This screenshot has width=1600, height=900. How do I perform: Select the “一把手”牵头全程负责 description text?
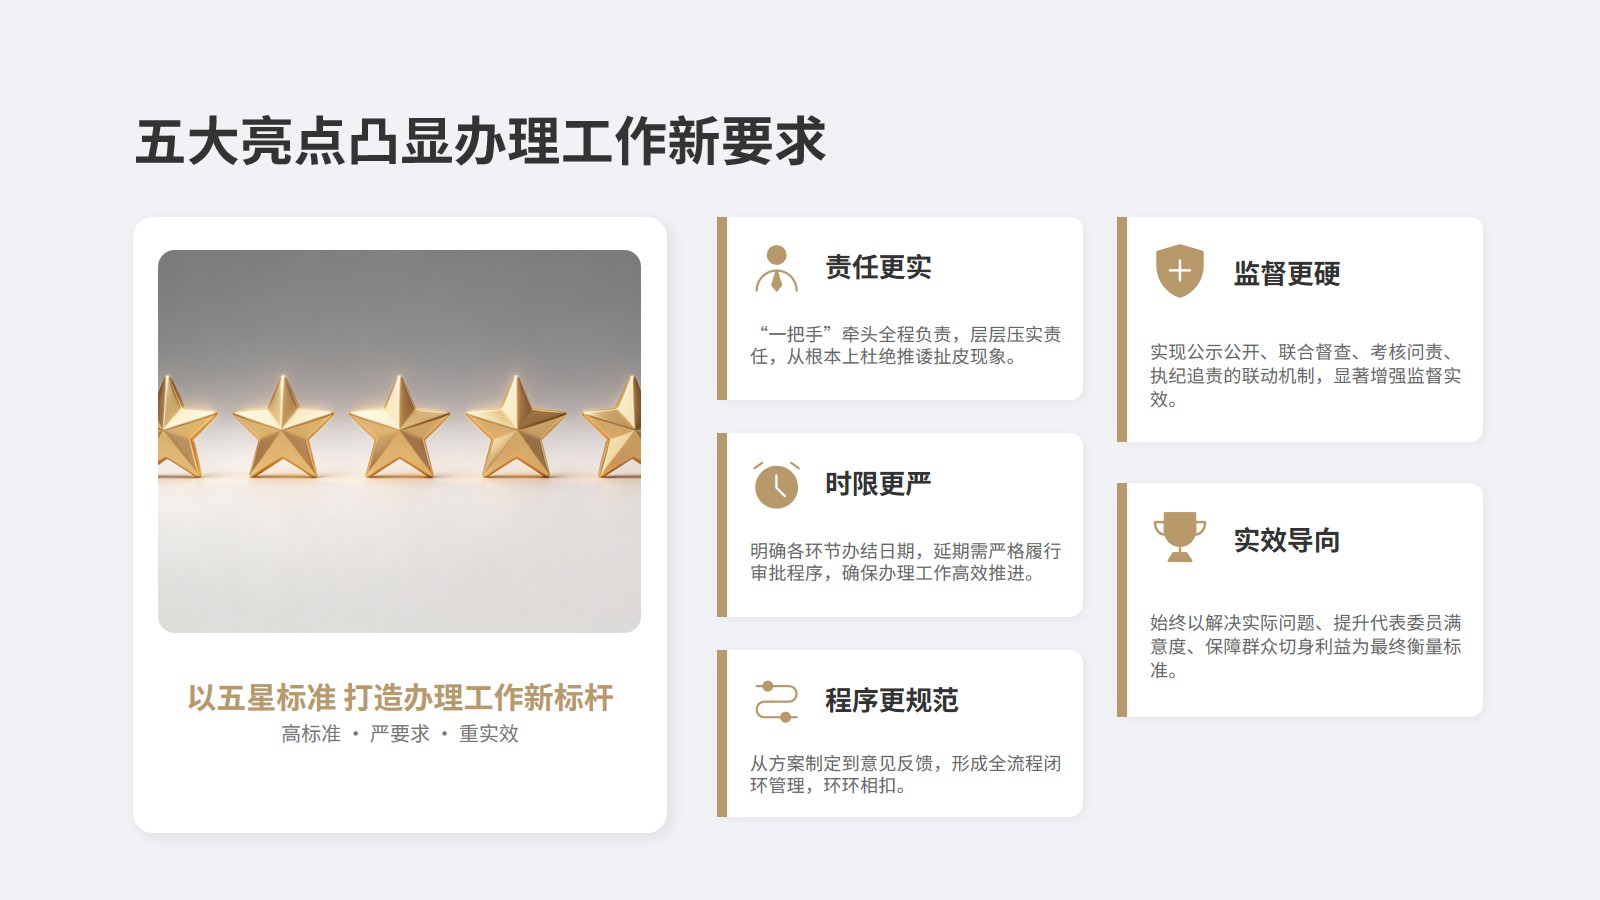(x=905, y=345)
